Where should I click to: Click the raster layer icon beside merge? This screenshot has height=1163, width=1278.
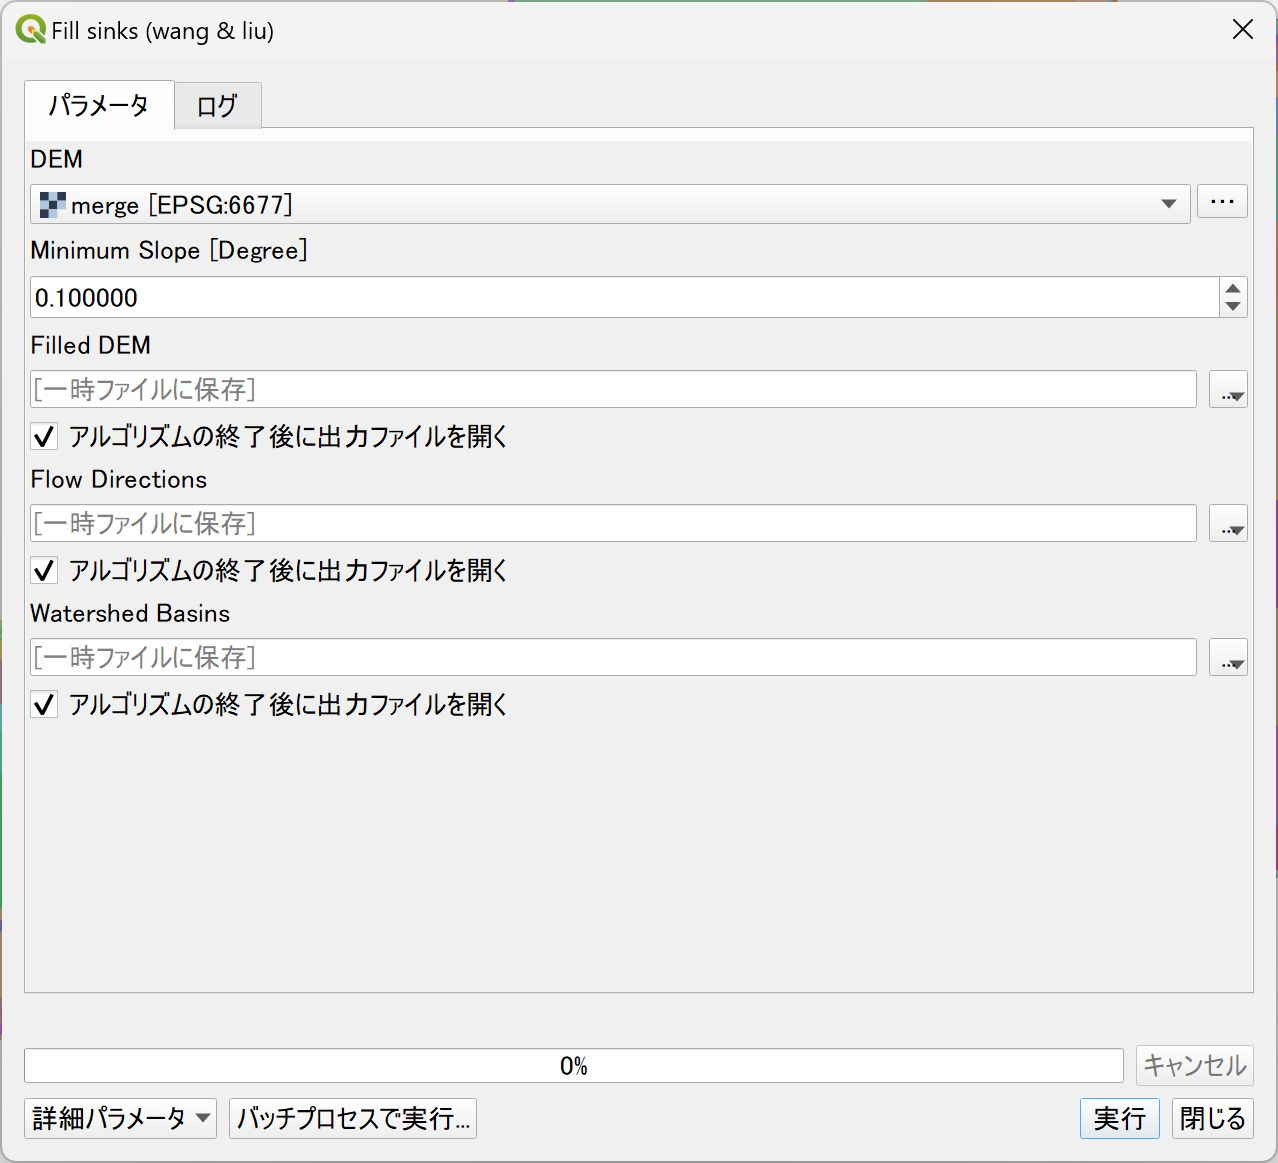click(52, 205)
